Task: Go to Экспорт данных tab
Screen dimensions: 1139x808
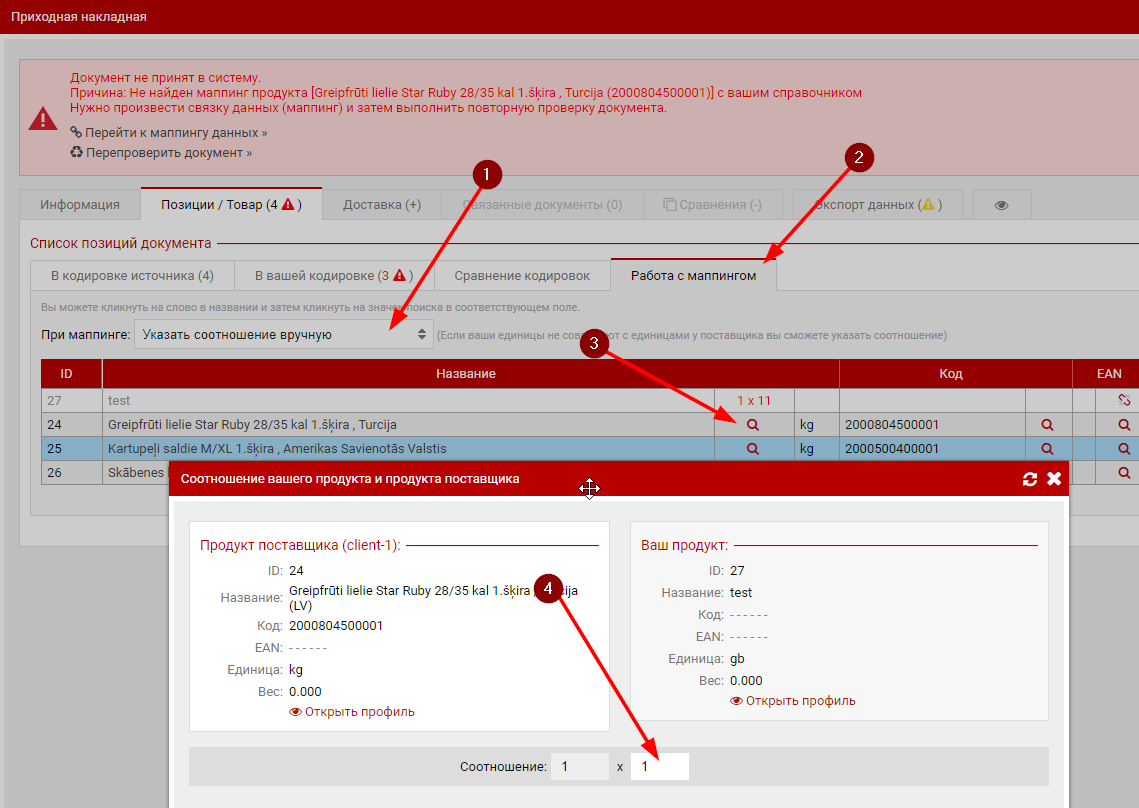Action: [877, 205]
